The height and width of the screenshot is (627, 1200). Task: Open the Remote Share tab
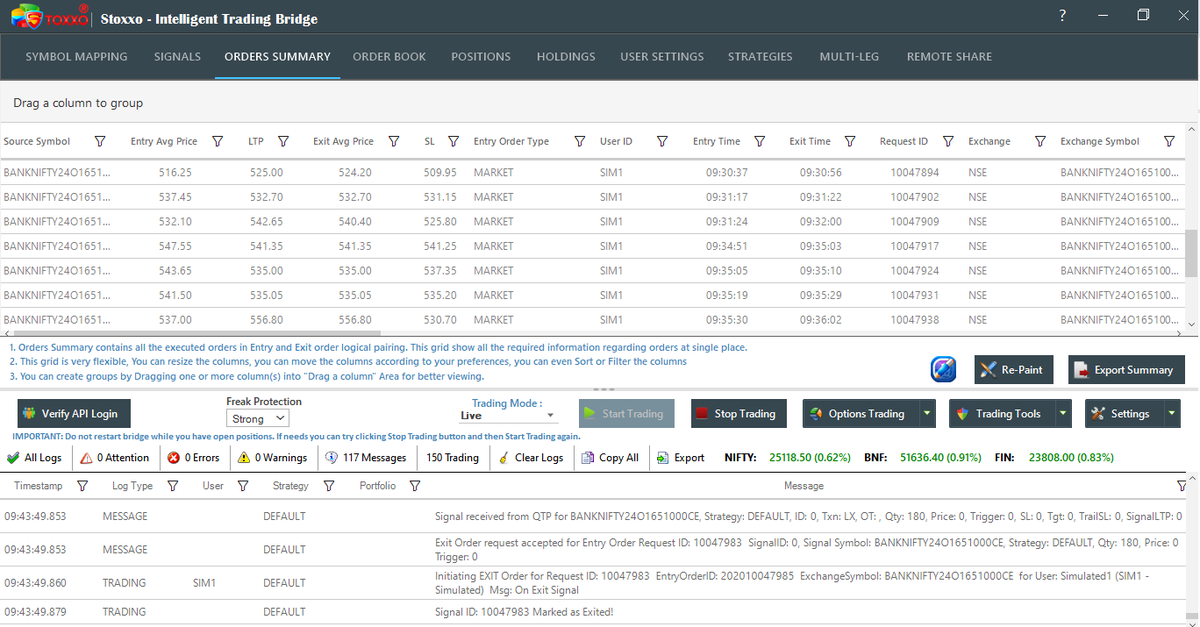949,57
